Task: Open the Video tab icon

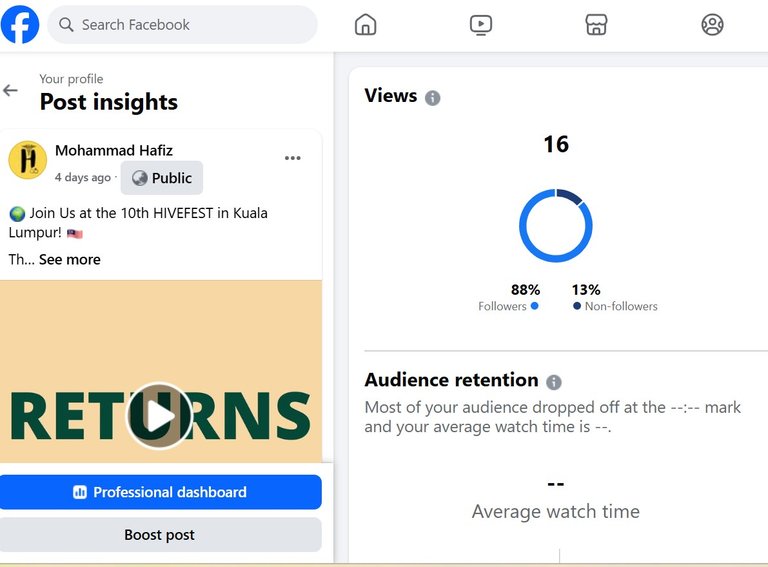Action: [481, 24]
